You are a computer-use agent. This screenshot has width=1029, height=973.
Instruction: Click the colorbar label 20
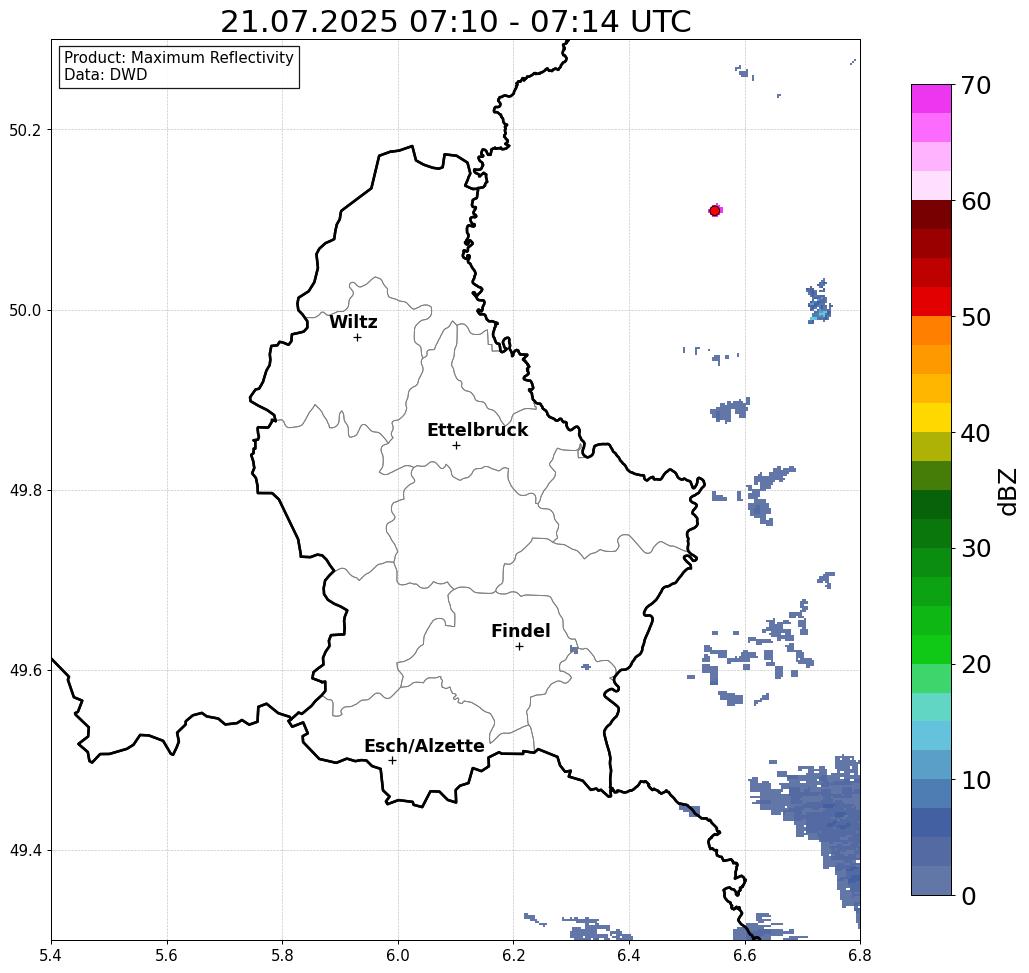tap(976, 664)
